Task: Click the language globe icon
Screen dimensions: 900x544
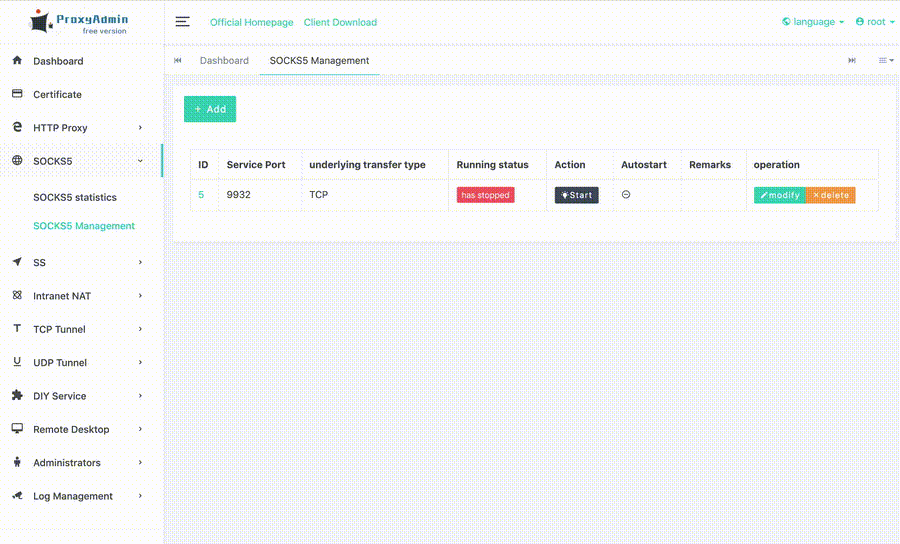Action: 786,22
